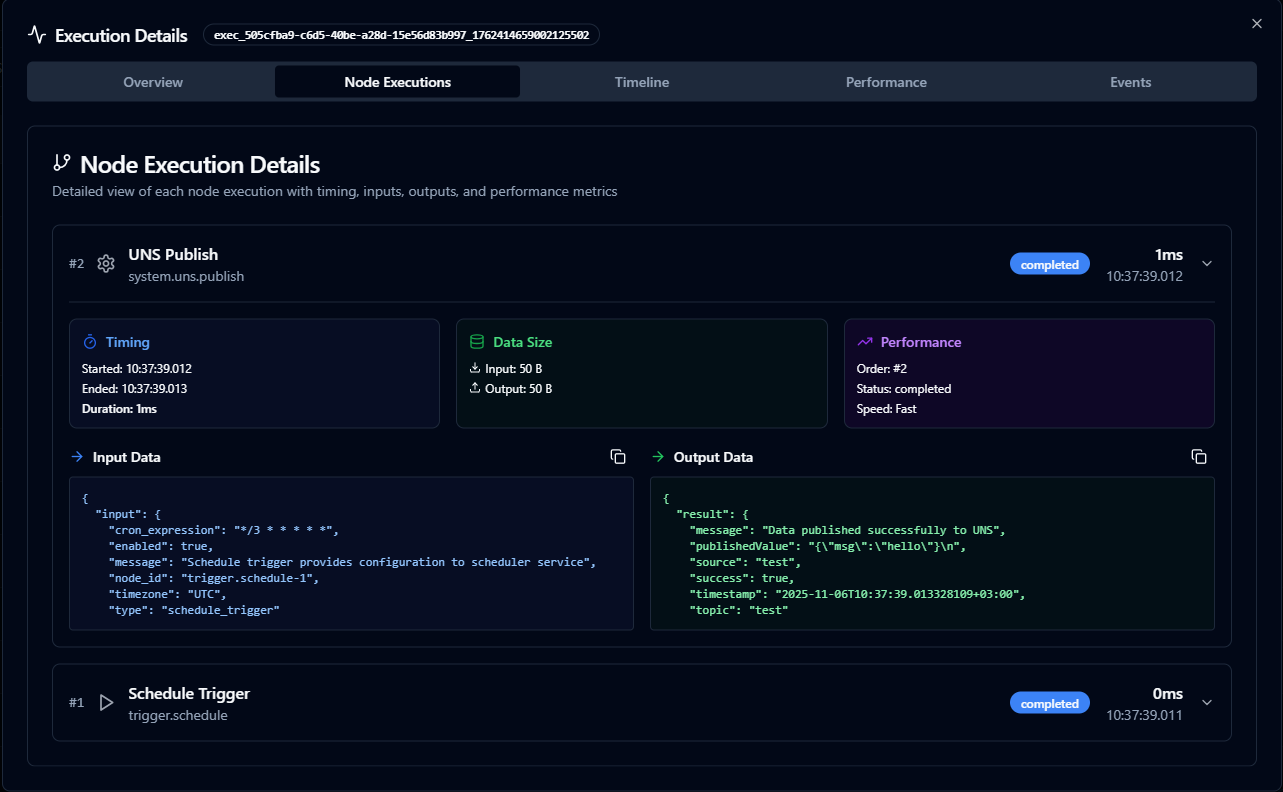Click the stopwatch icon in Timing card

point(90,342)
